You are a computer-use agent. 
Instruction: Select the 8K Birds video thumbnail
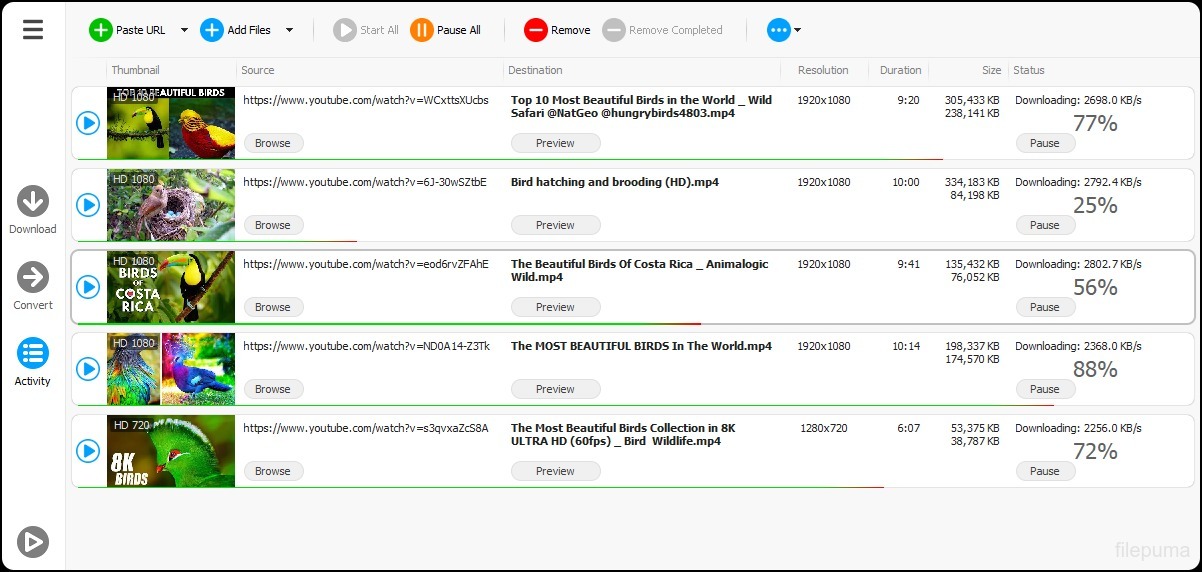click(171, 451)
